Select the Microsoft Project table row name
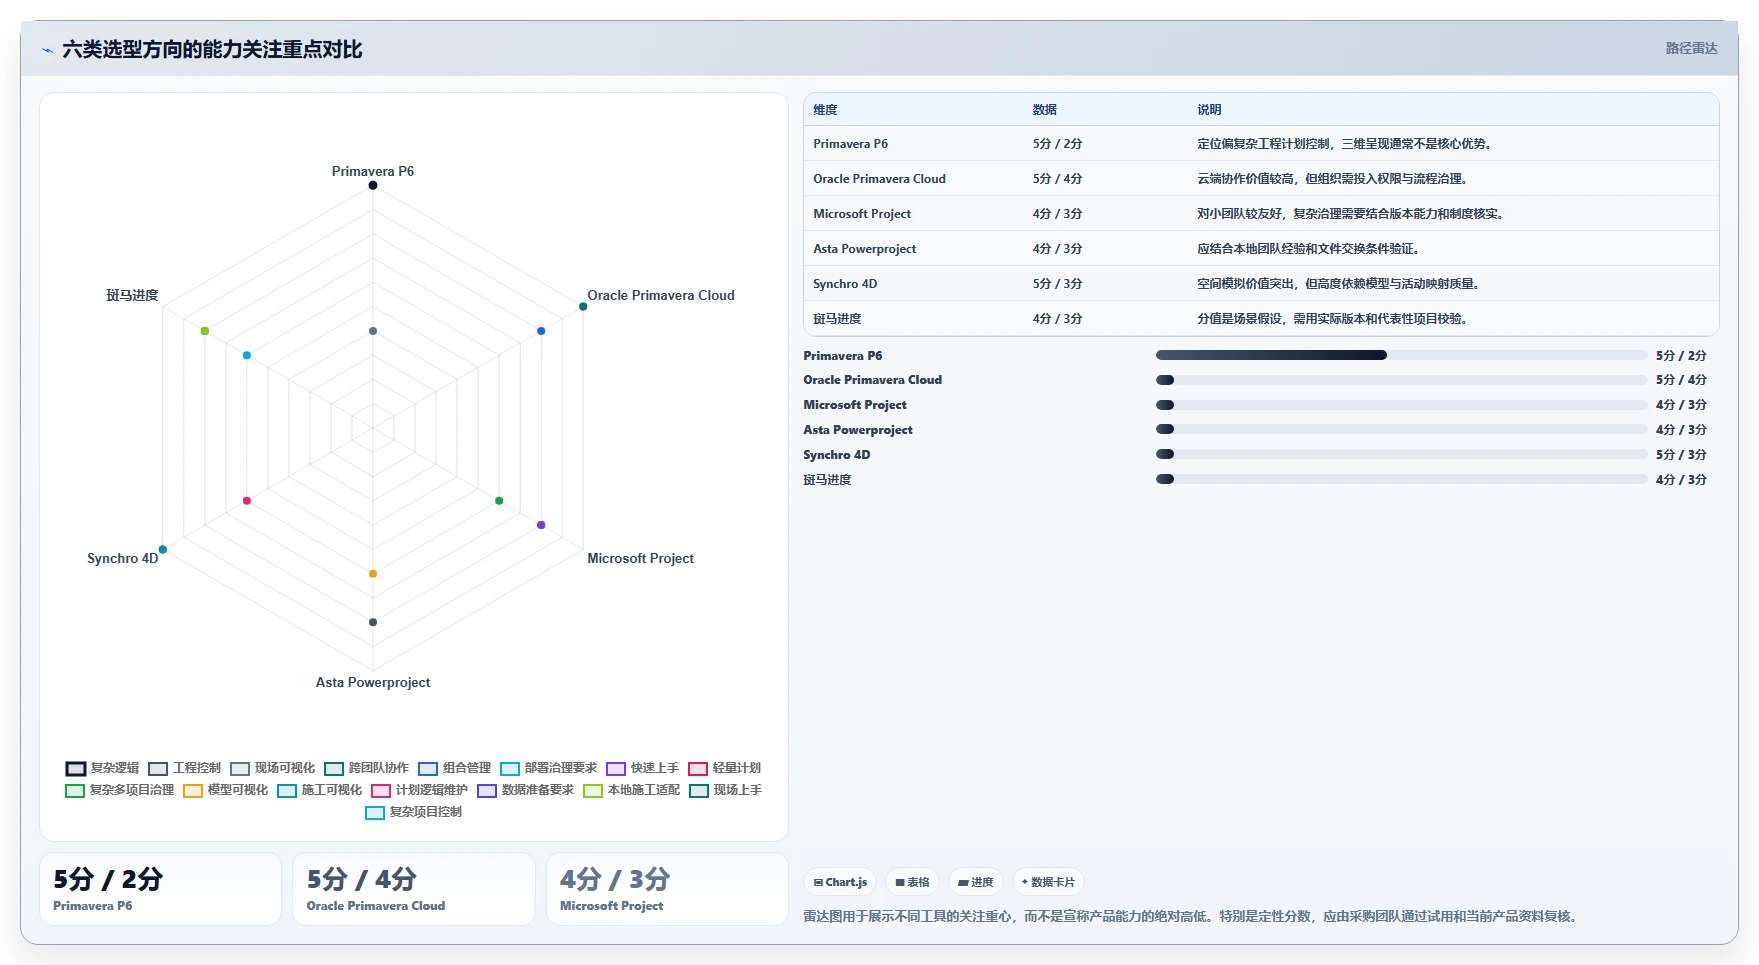Screen dimensions: 1759x965 click(862, 214)
